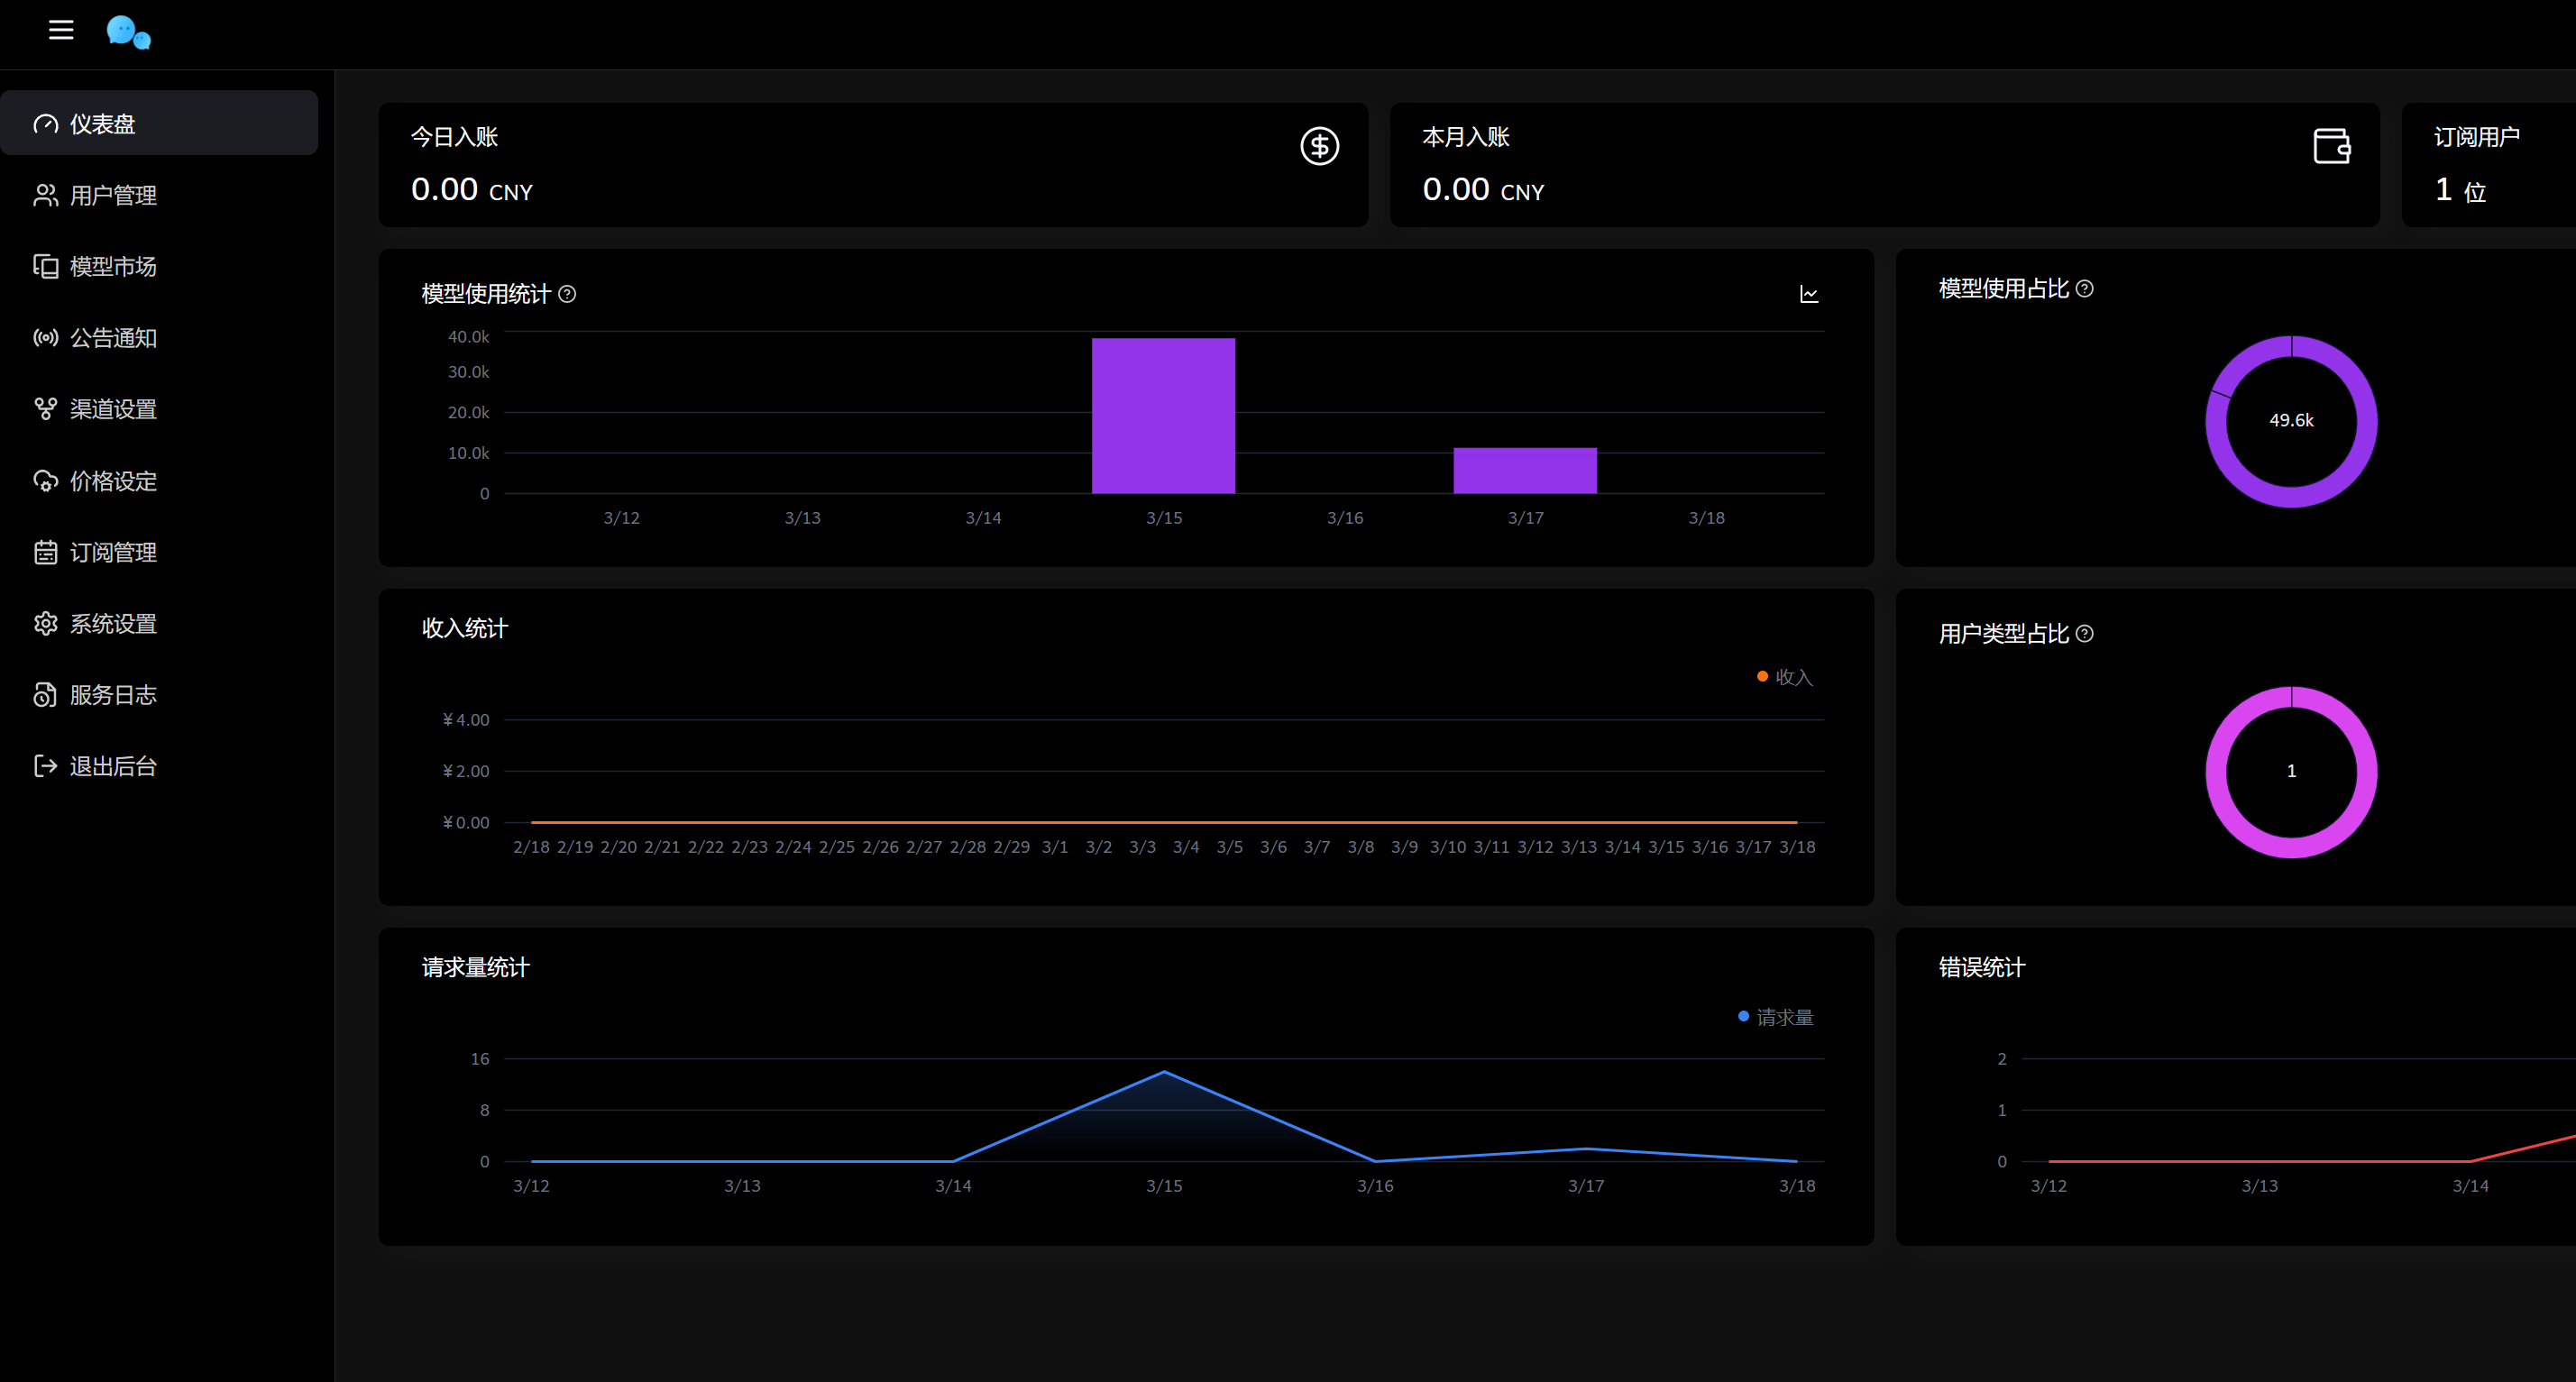Click the branch icon beside 渠道设置

(46, 409)
